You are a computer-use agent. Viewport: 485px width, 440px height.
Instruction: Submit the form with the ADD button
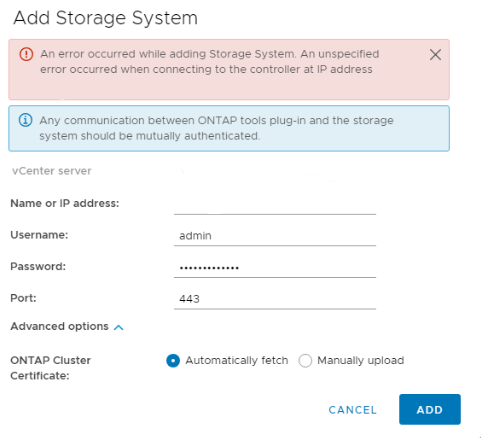pyautogui.click(x=430, y=409)
